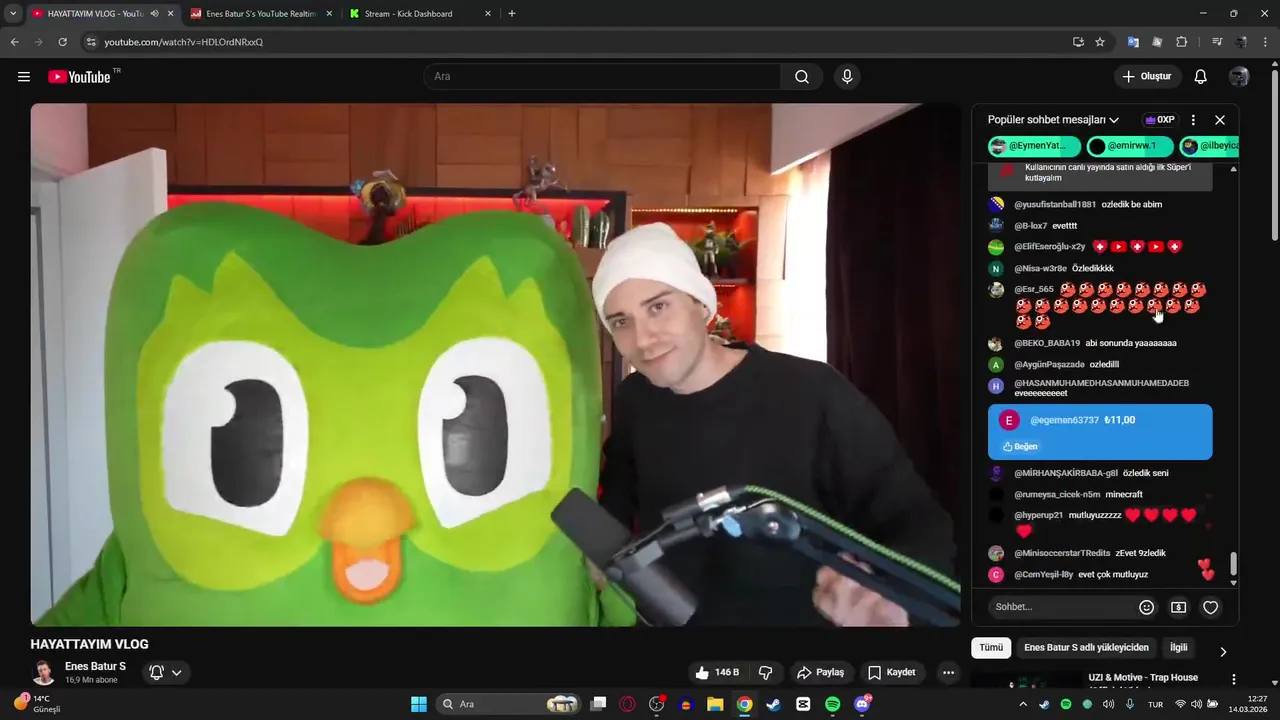Viewport: 1280px width, 720px height.
Task: Dislike the video
Action: [x=765, y=672]
